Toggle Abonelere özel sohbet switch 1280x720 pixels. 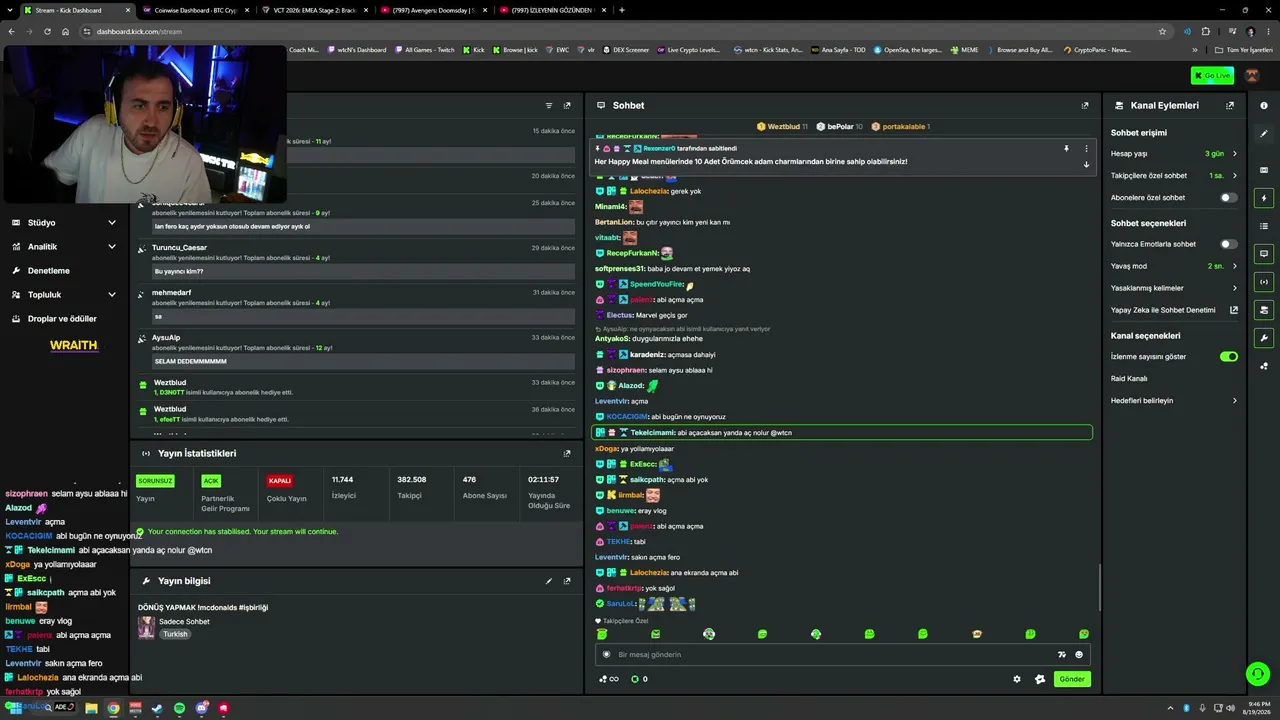tap(1229, 198)
